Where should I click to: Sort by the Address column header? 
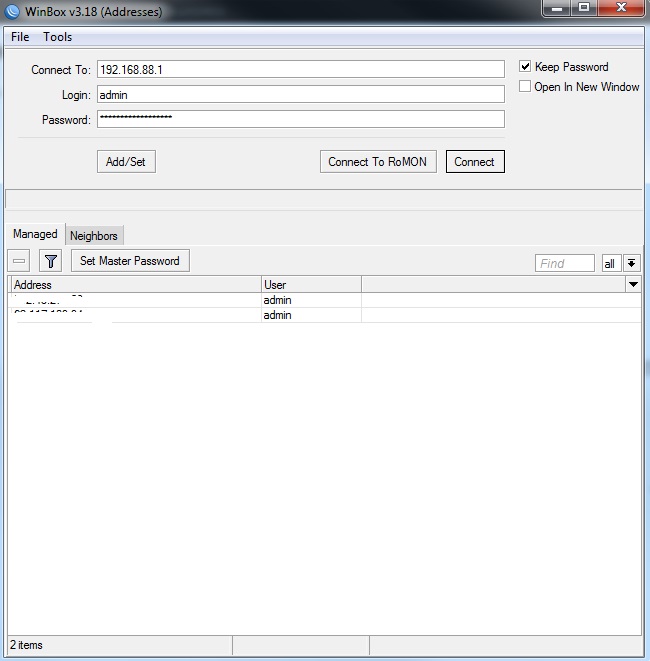click(136, 285)
